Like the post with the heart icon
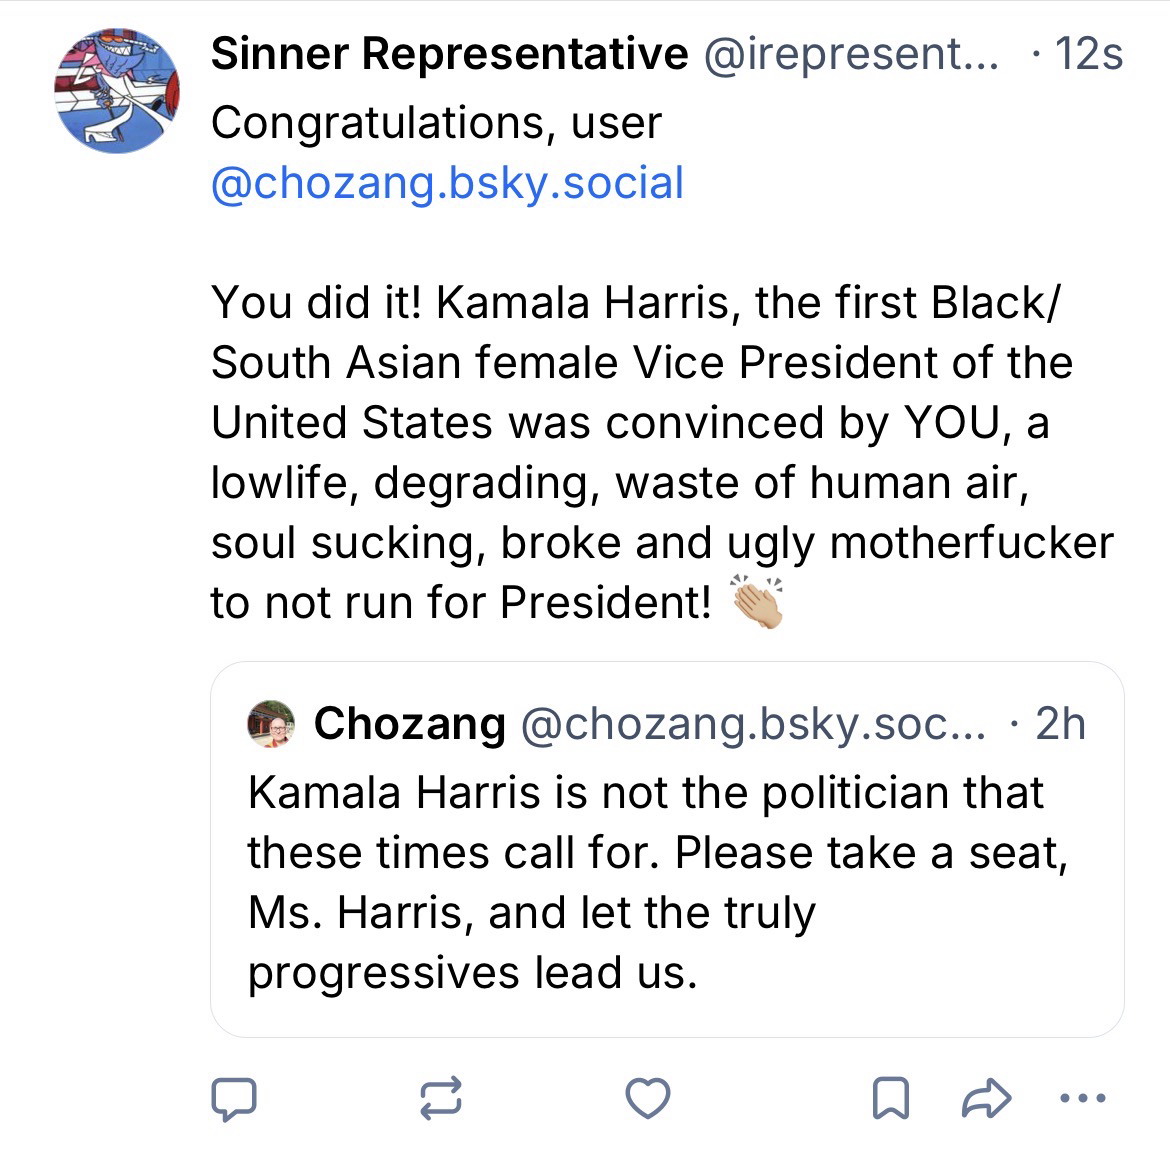 (647, 1098)
